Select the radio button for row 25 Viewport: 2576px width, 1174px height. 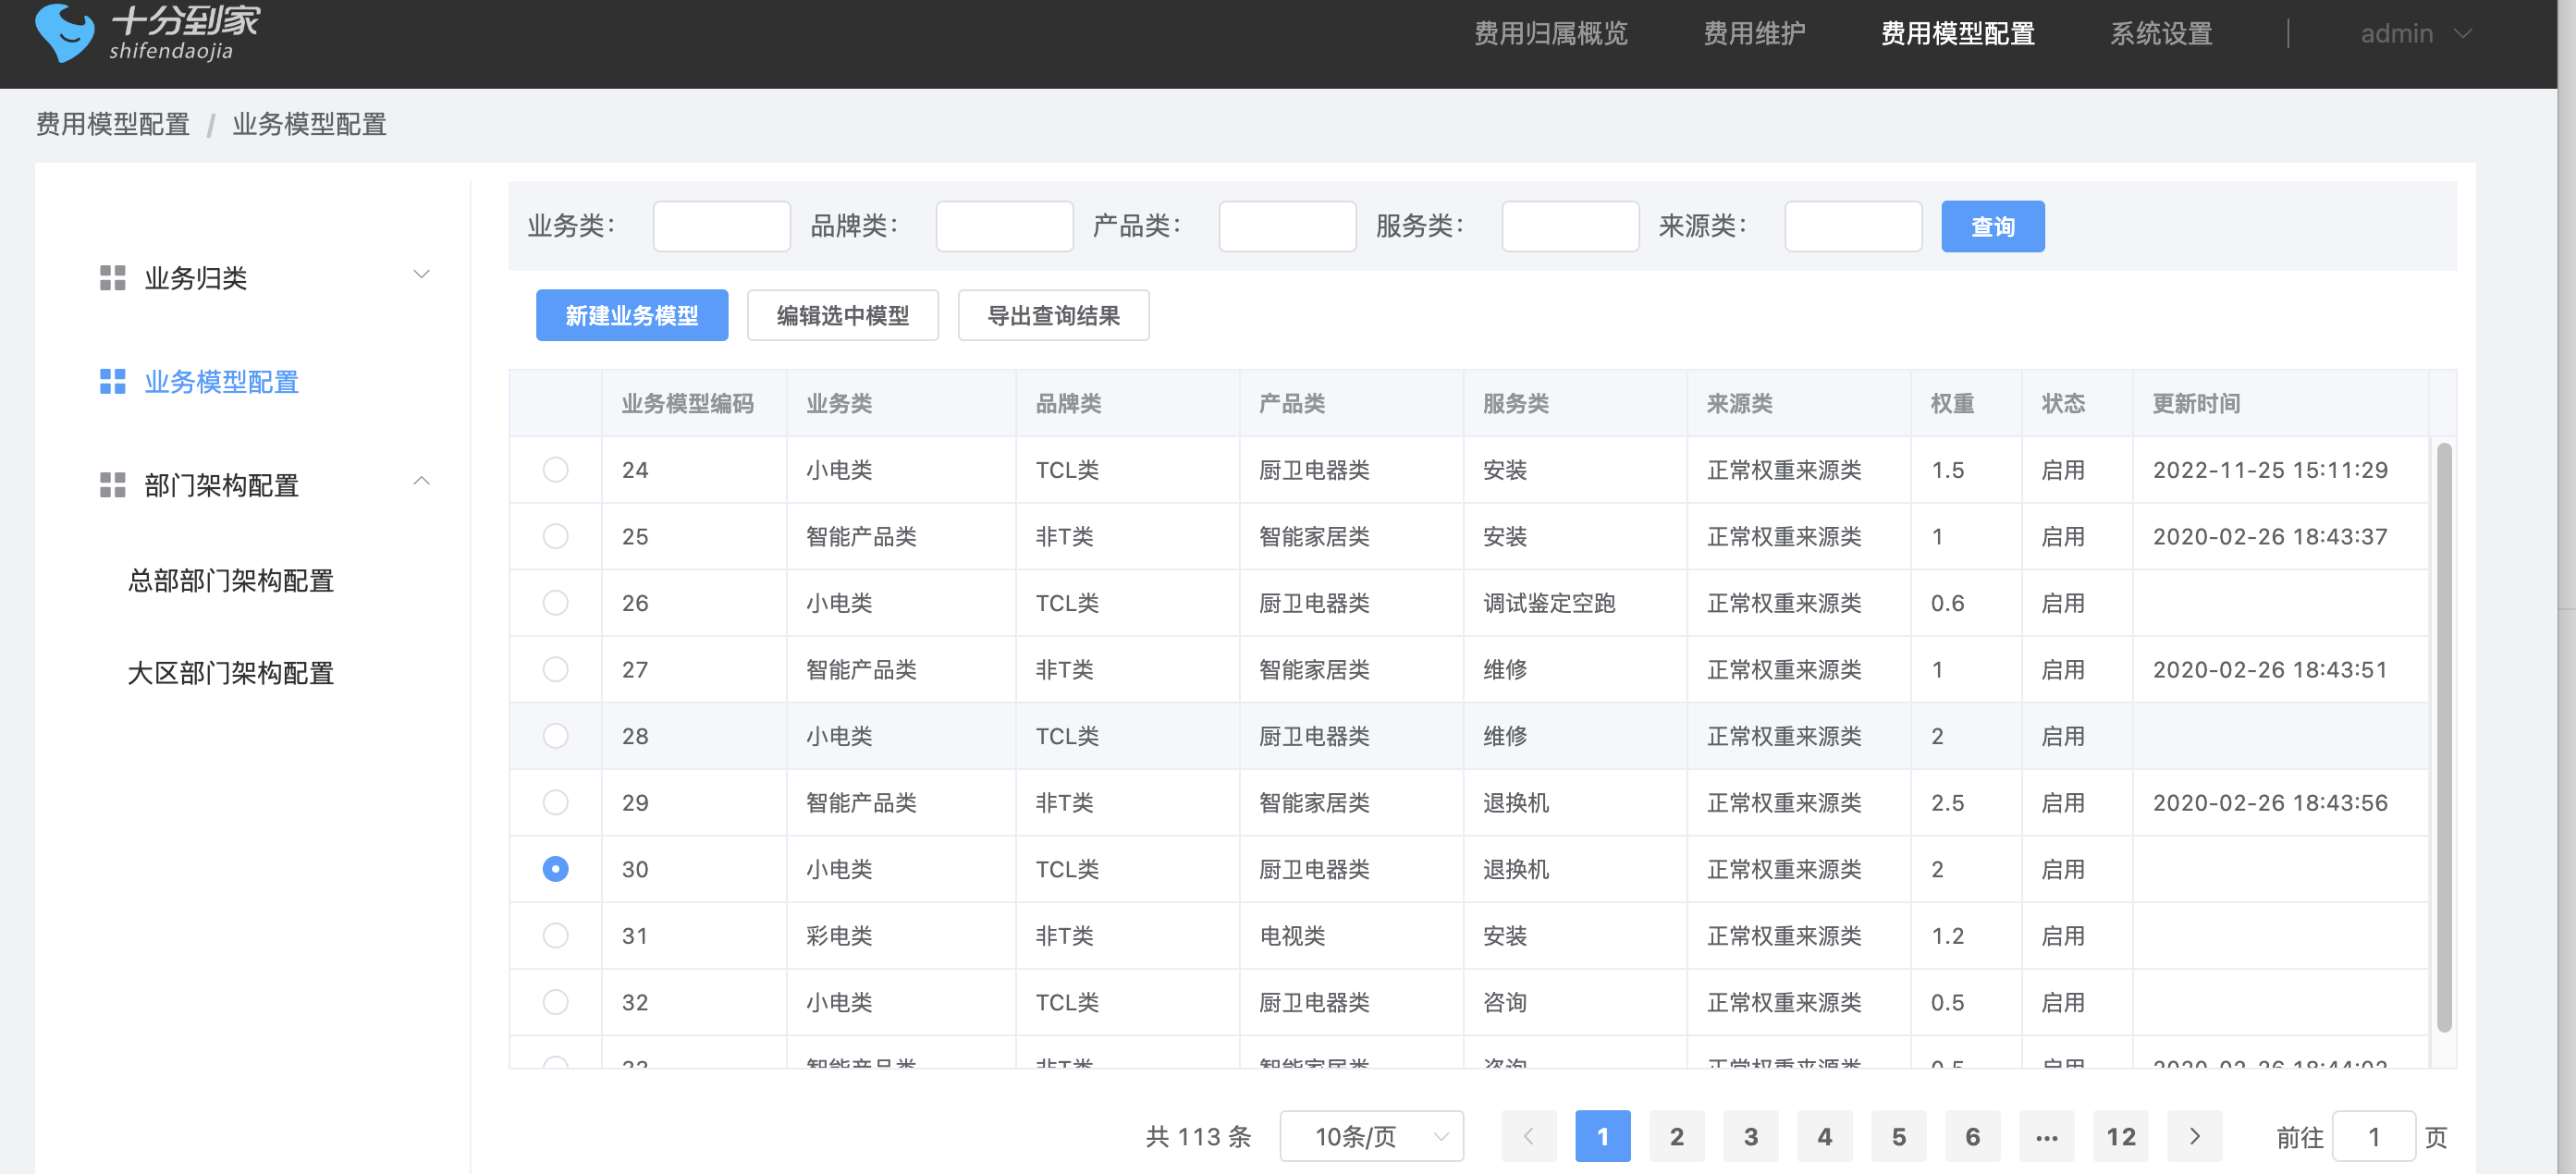click(x=555, y=536)
